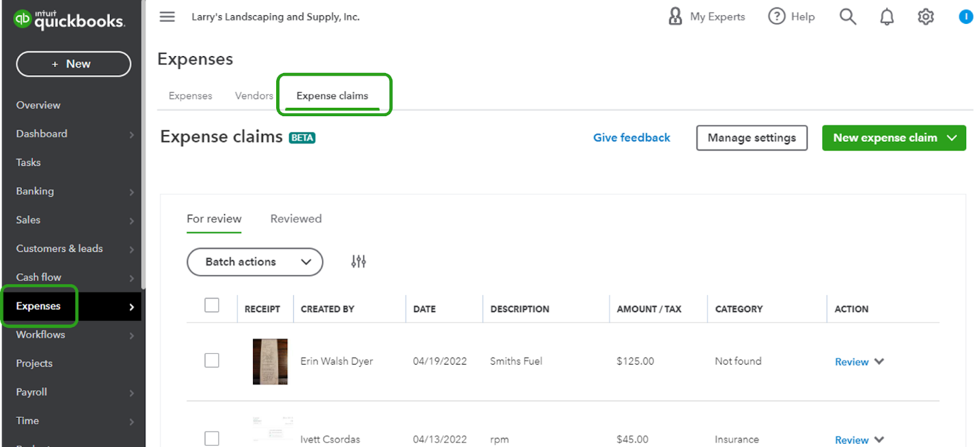
Task: Click the Manage settings button
Action: point(752,138)
